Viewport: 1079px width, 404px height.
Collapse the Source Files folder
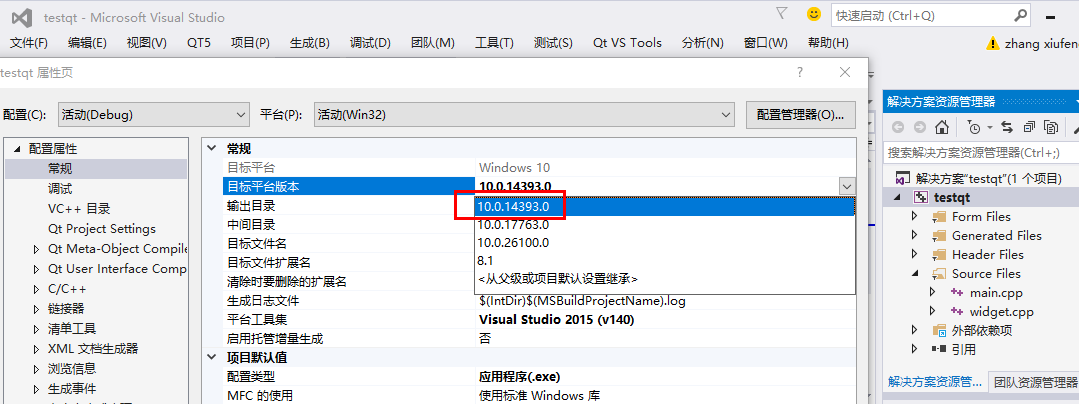(915, 274)
